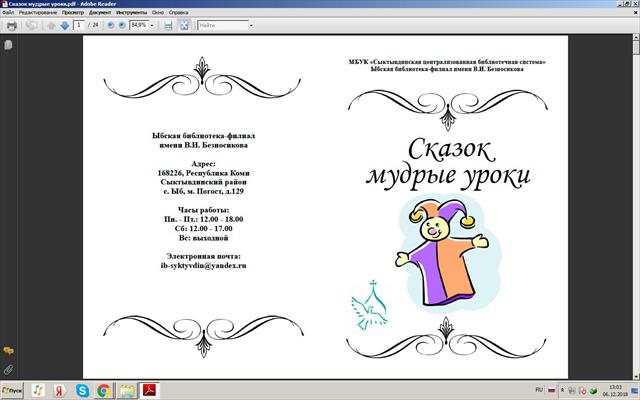Screen dimensions: 640x400
Task: Click the page number input field
Action: (x=79, y=25)
